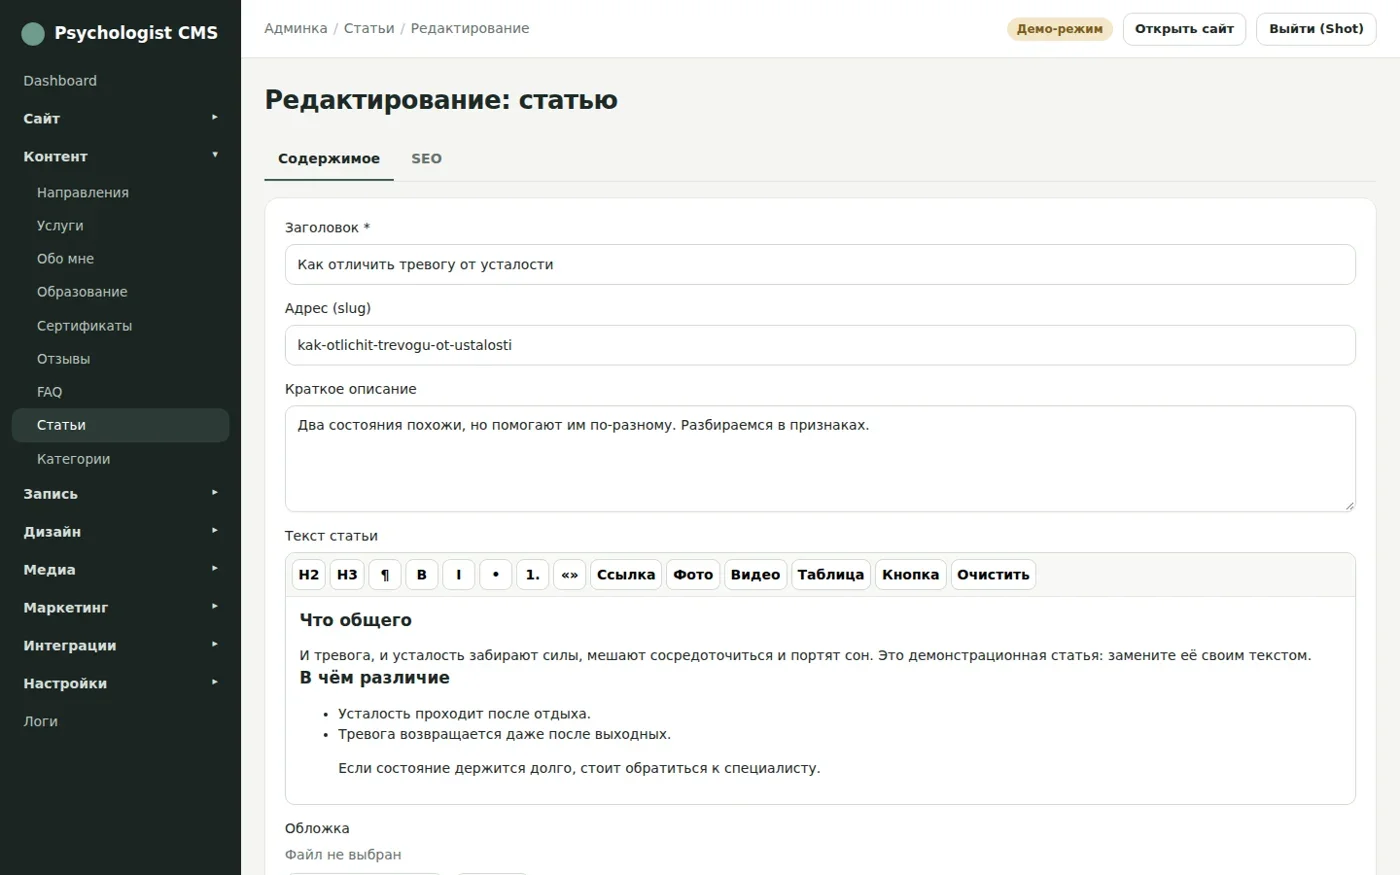This screenshot has width=1400, height=875.
Task: Insert a bulleted list
Action: pos(496,575)
